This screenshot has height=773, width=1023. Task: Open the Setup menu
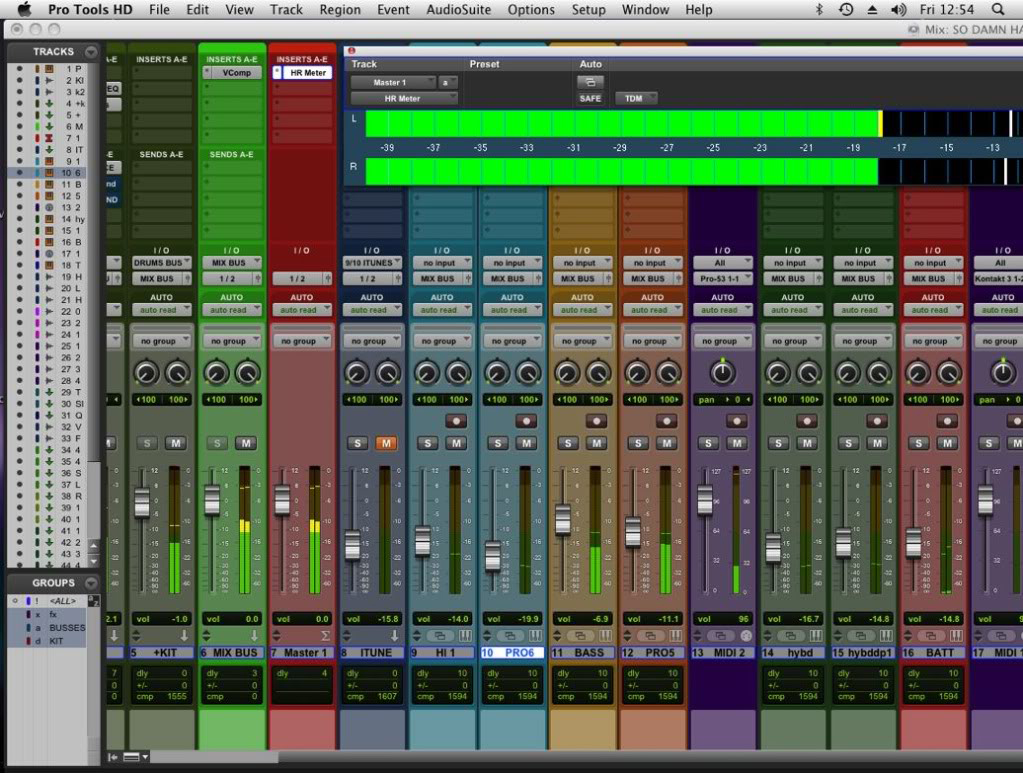pyautogui.click(x=588, y=9)
